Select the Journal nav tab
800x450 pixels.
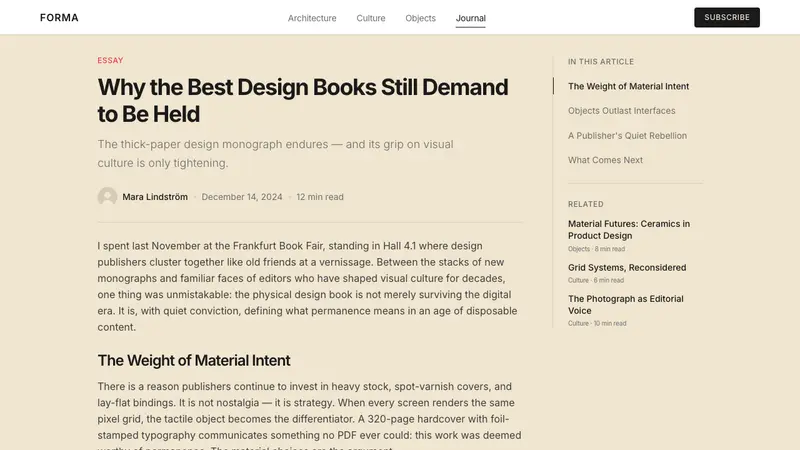(x=470, y=18)
